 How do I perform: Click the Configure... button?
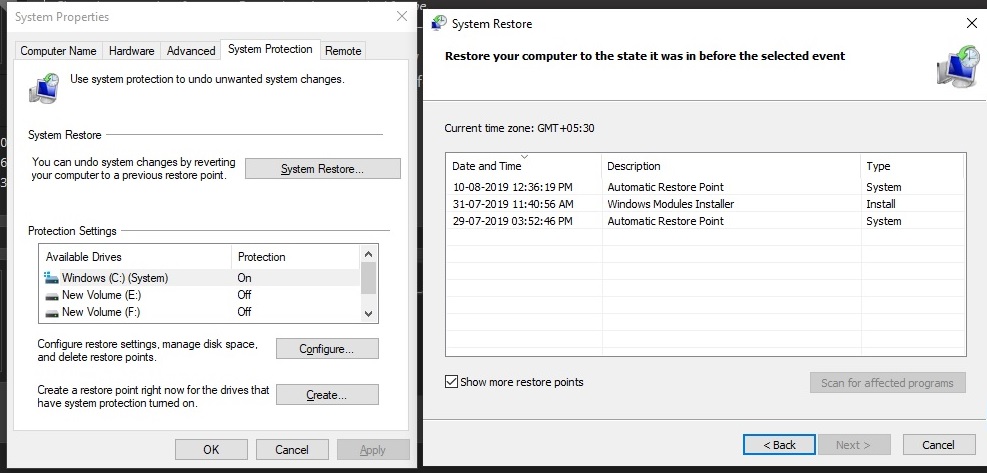click(327, 349)
